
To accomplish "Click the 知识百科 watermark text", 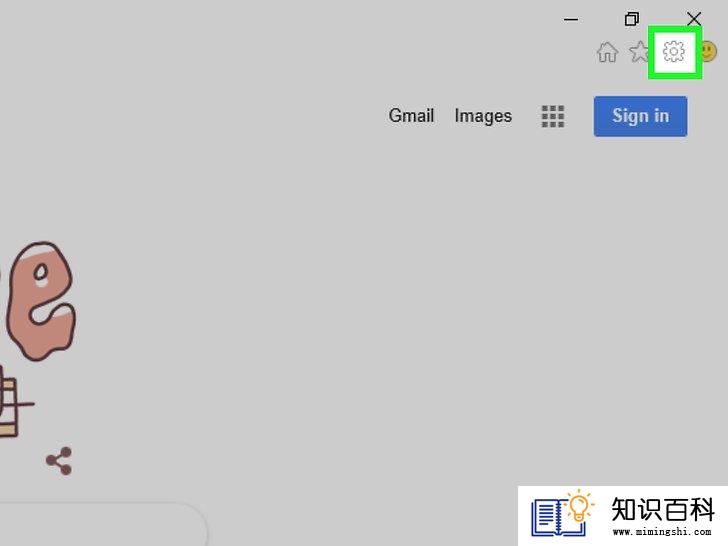I will [x=663, y=509].
